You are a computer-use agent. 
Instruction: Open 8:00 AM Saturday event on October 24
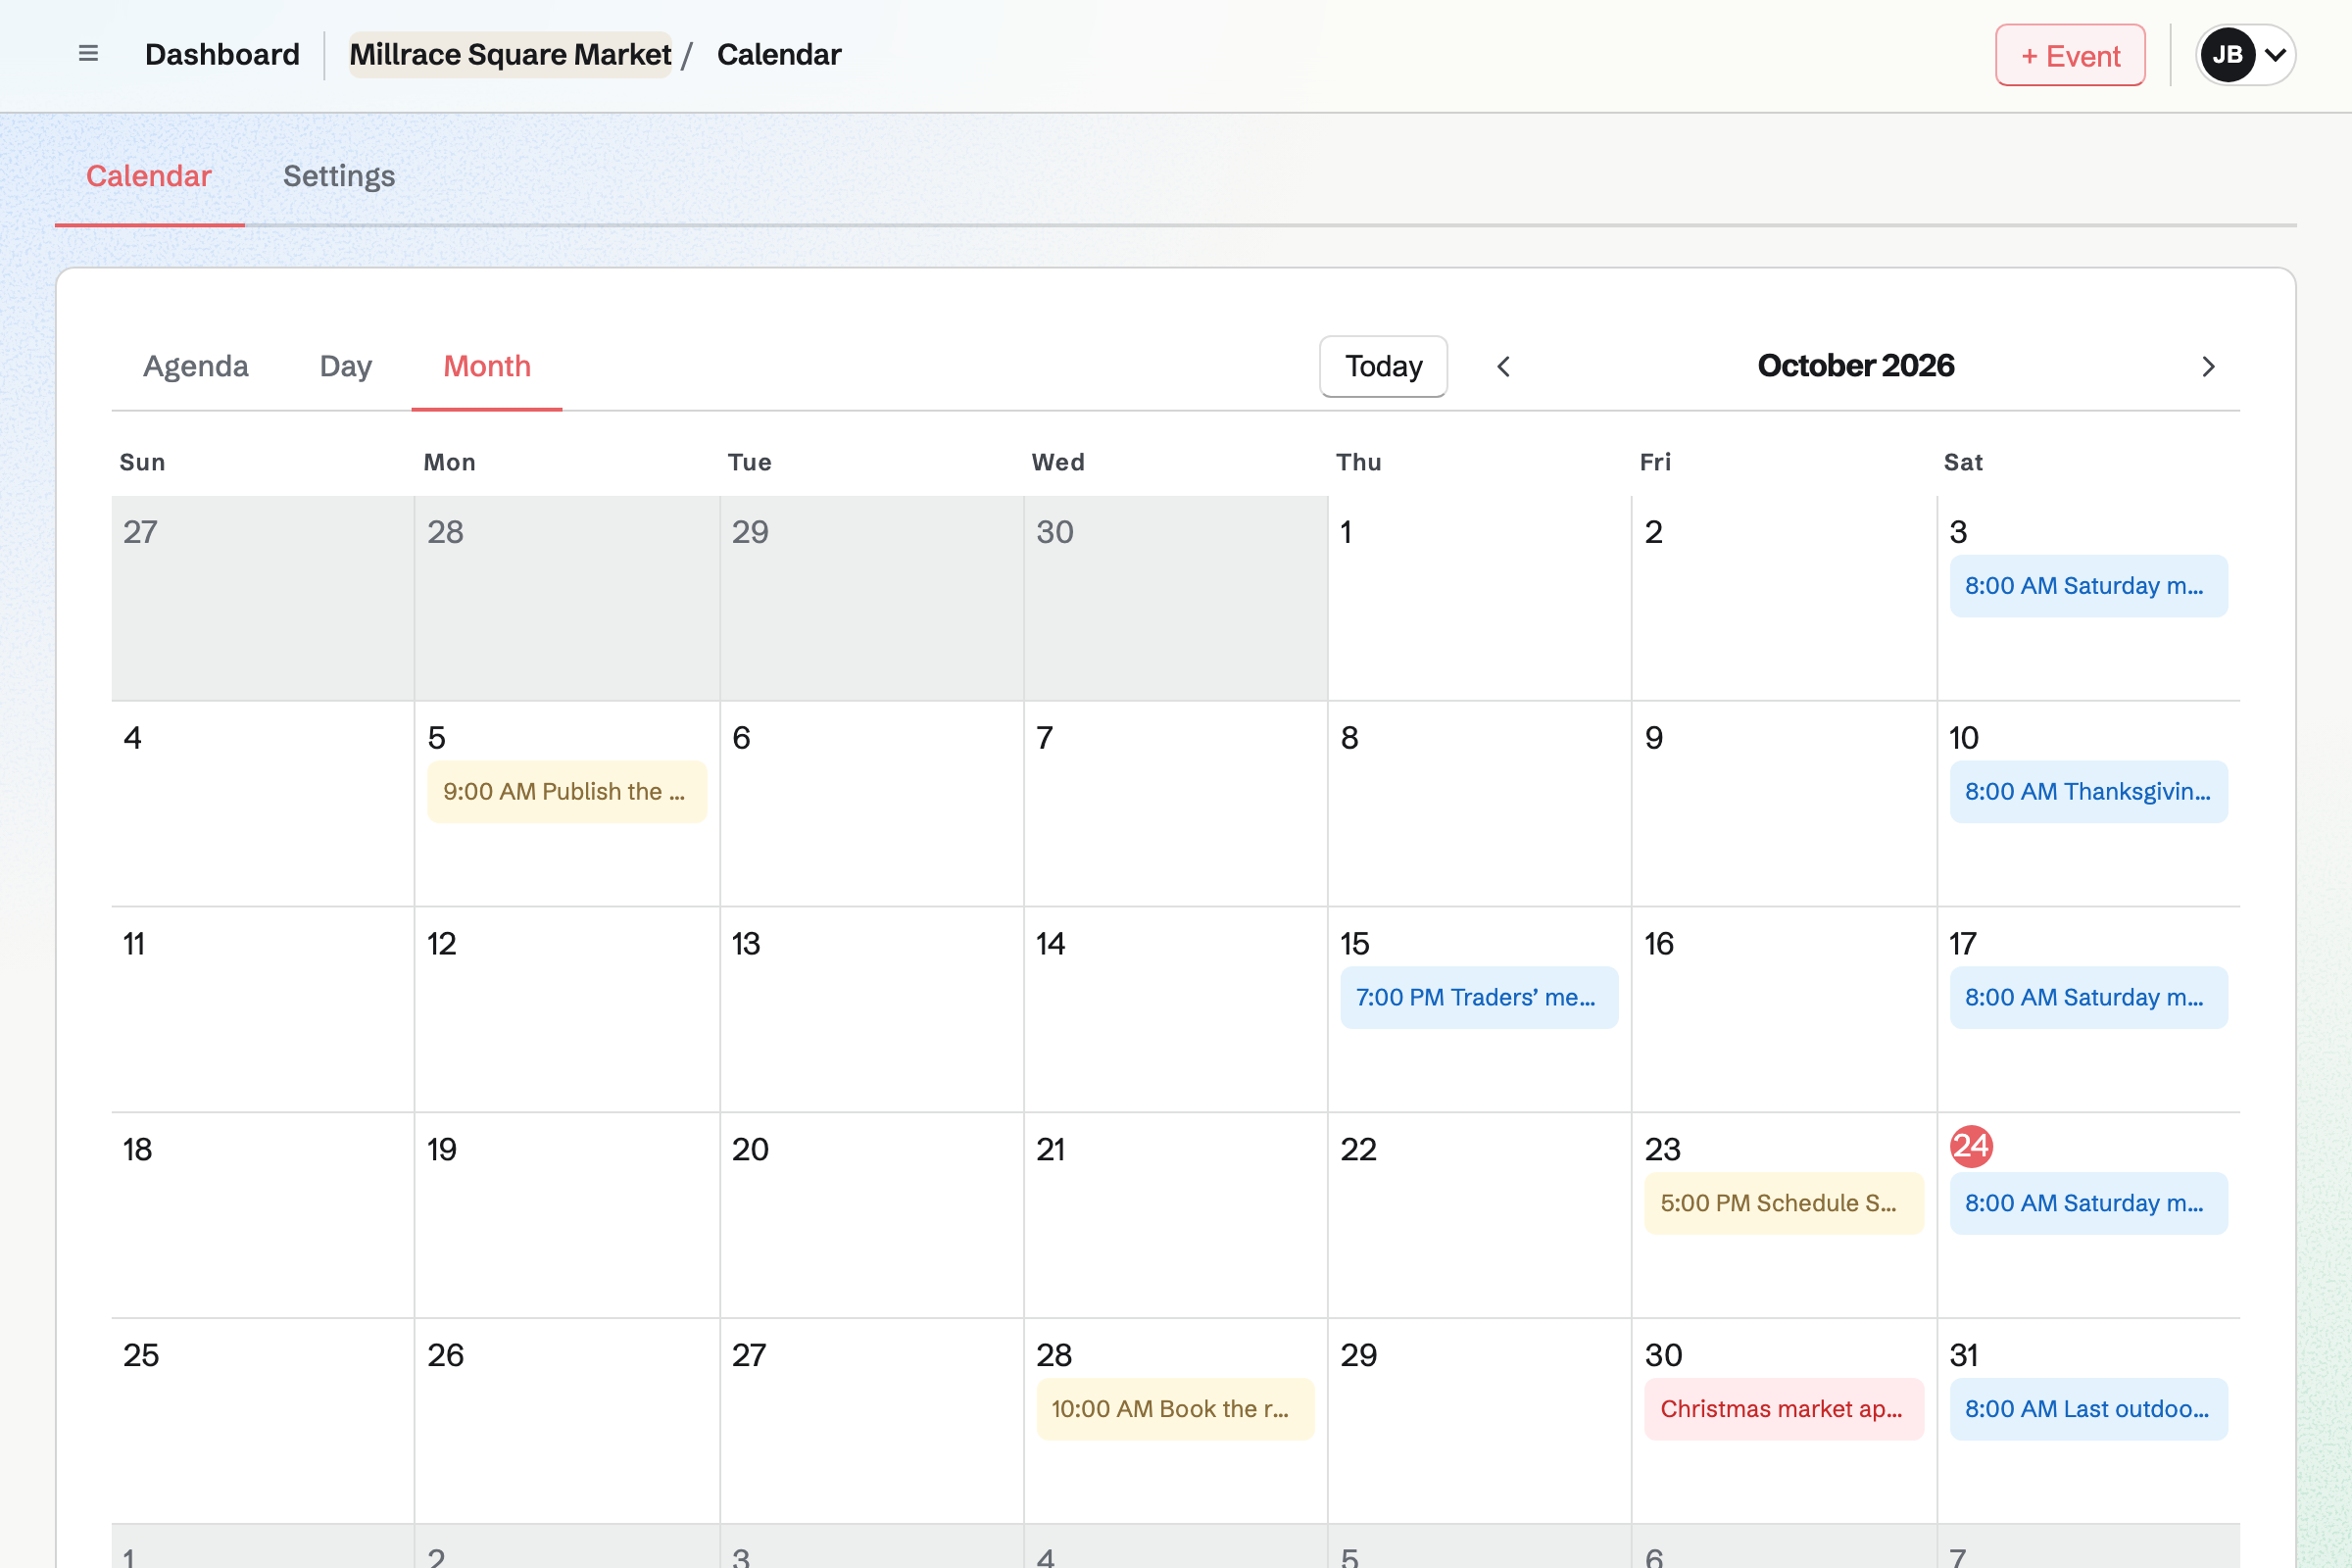pos(2088,1204)
